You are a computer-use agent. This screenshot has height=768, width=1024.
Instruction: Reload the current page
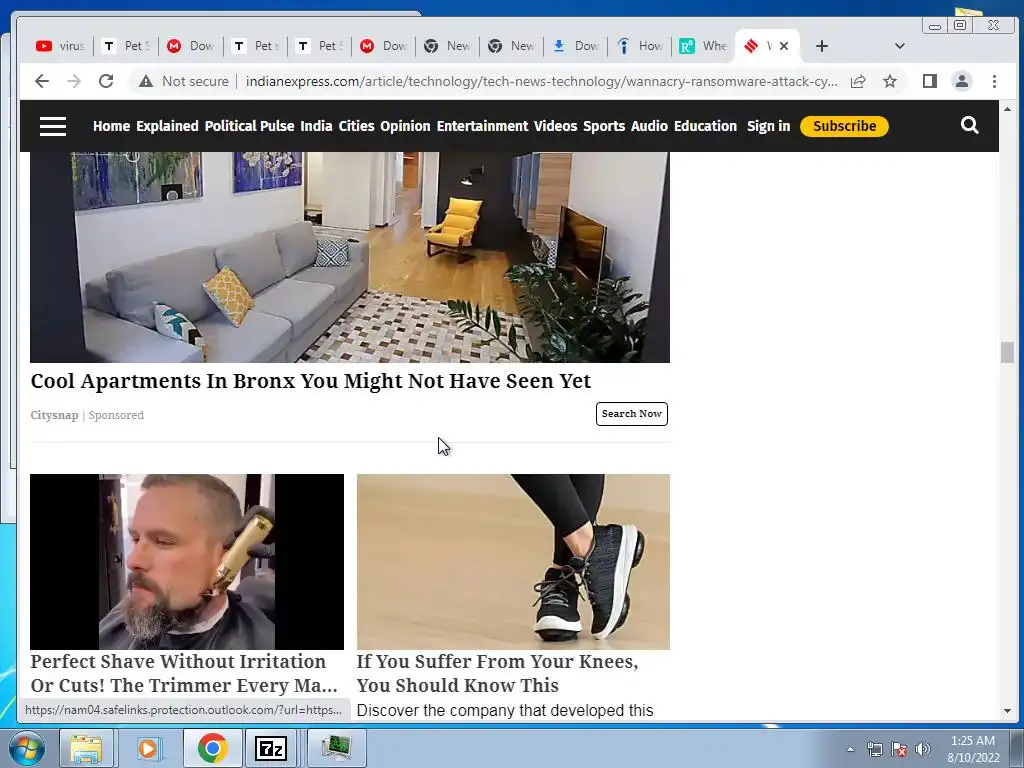[106, 81]
